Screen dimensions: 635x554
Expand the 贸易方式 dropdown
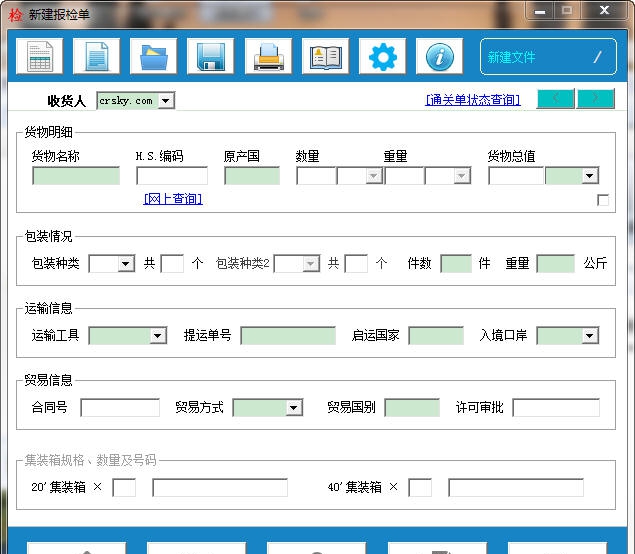point(294,408)
